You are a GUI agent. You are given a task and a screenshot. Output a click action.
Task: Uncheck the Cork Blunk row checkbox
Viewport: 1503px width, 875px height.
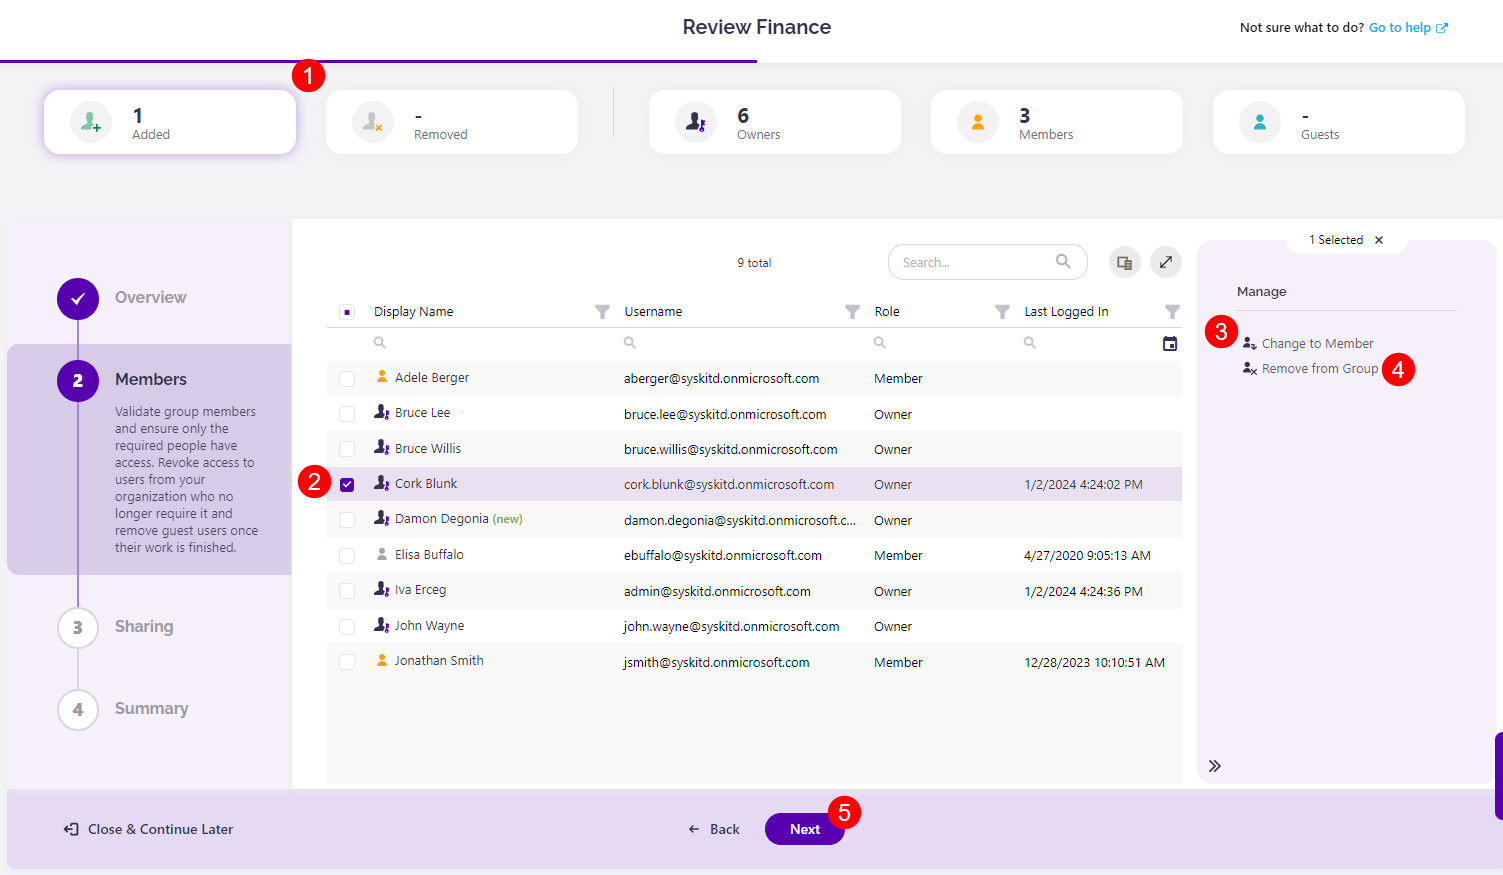point(347,484)
